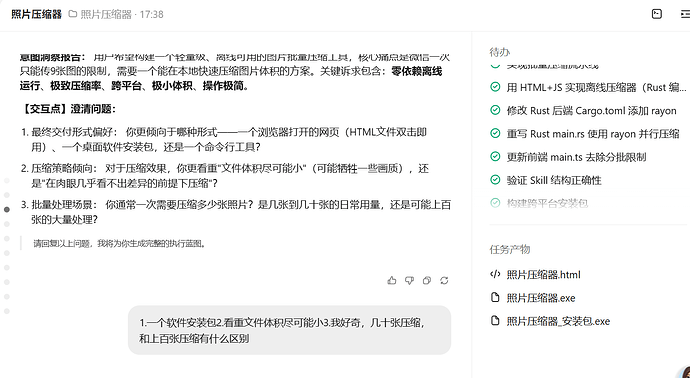Click the thumbs-down icon under the report
690x378 pixels.
coord(409,280)
